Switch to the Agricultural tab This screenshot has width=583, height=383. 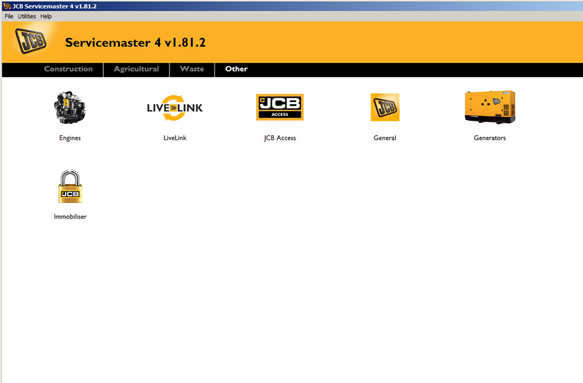coord(136,69)
